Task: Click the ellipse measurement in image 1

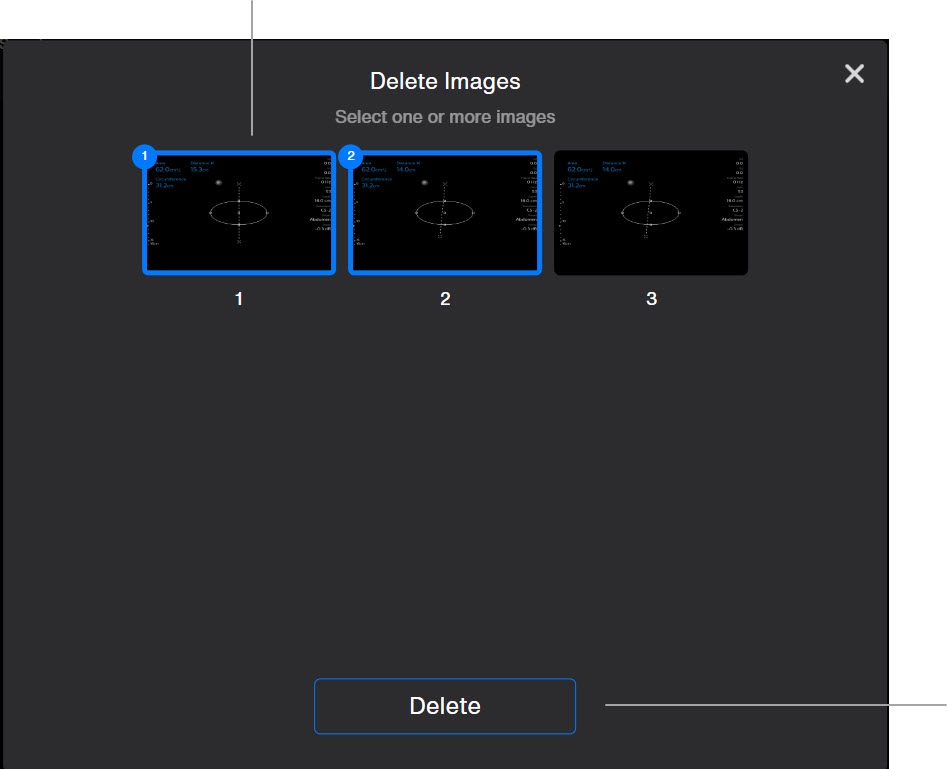Action: [239, 213]
